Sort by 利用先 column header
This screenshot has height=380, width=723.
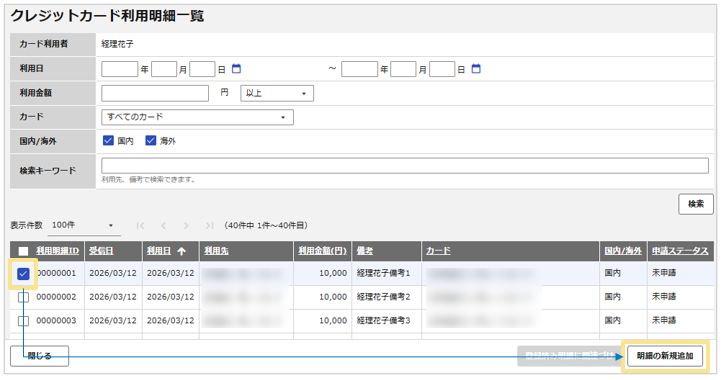coord(216,251)
